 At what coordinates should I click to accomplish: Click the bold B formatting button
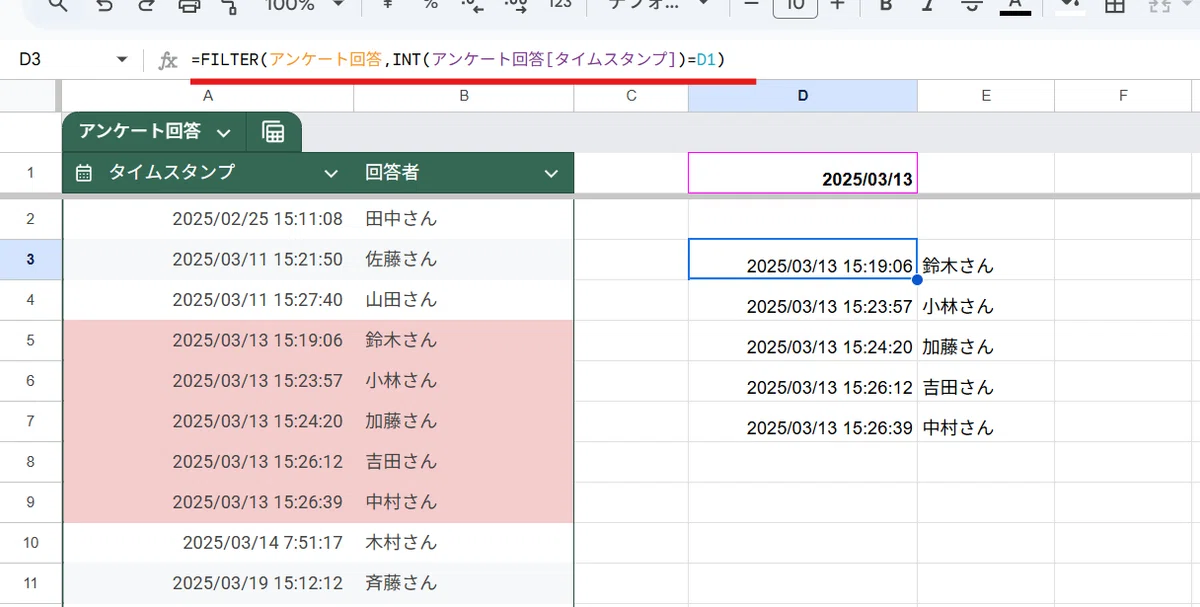click(885, 5)
